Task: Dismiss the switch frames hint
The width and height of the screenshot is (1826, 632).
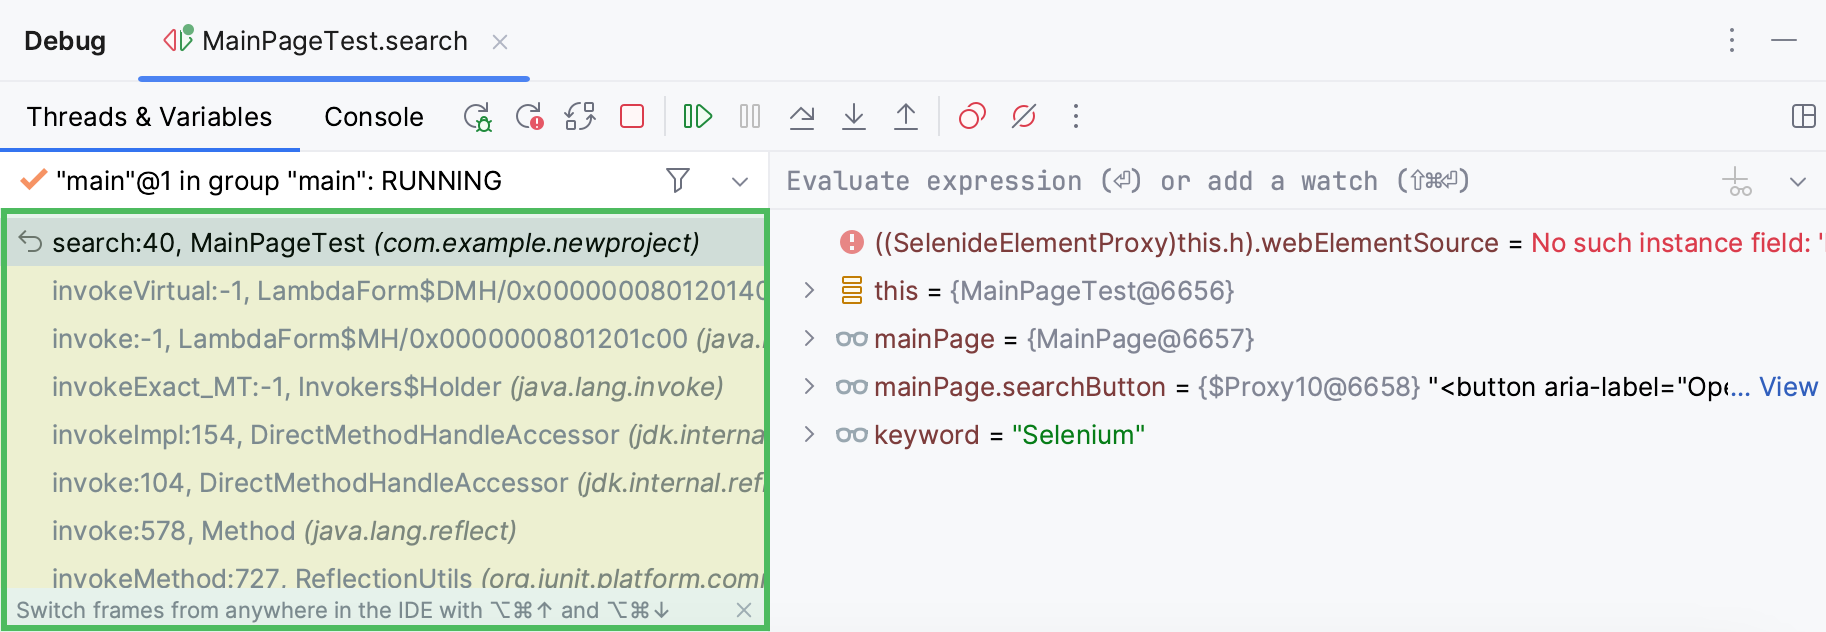Action: point(744,610)
